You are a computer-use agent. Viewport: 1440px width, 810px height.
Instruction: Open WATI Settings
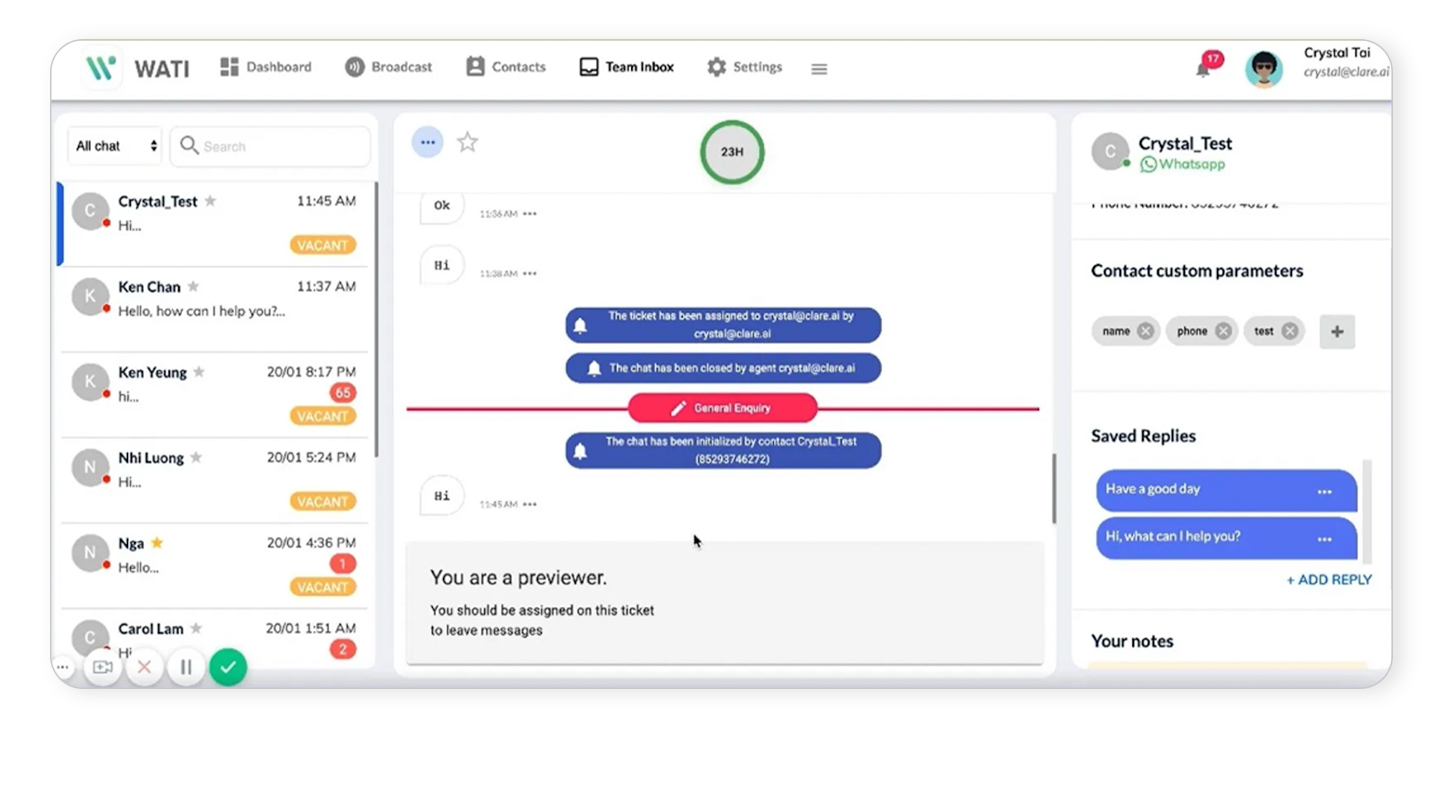coord(744,66)
